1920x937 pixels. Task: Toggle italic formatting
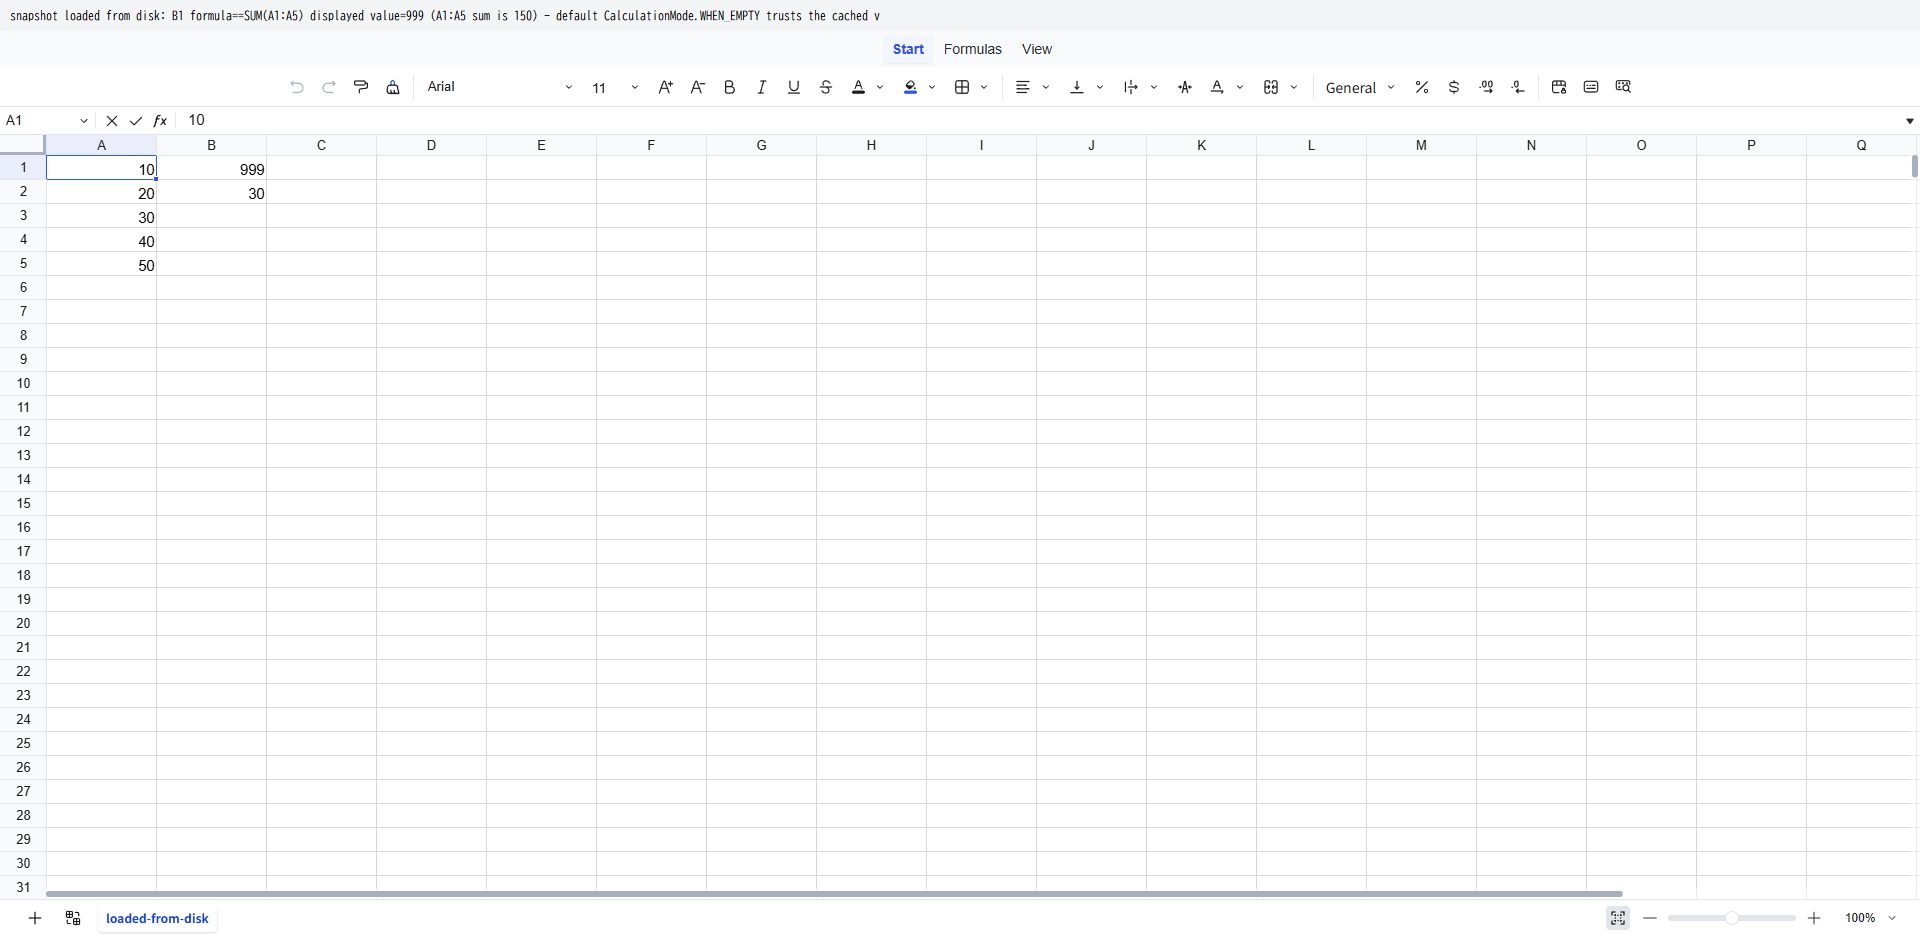click(x=762, y=87)
